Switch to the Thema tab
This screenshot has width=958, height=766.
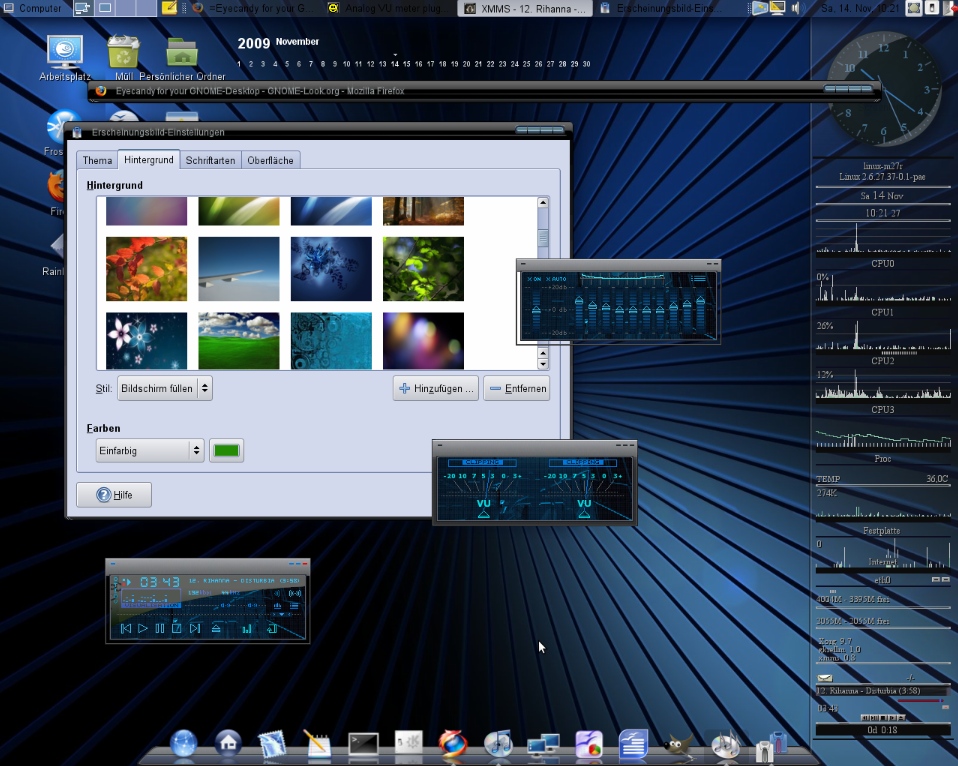(97, 161)
